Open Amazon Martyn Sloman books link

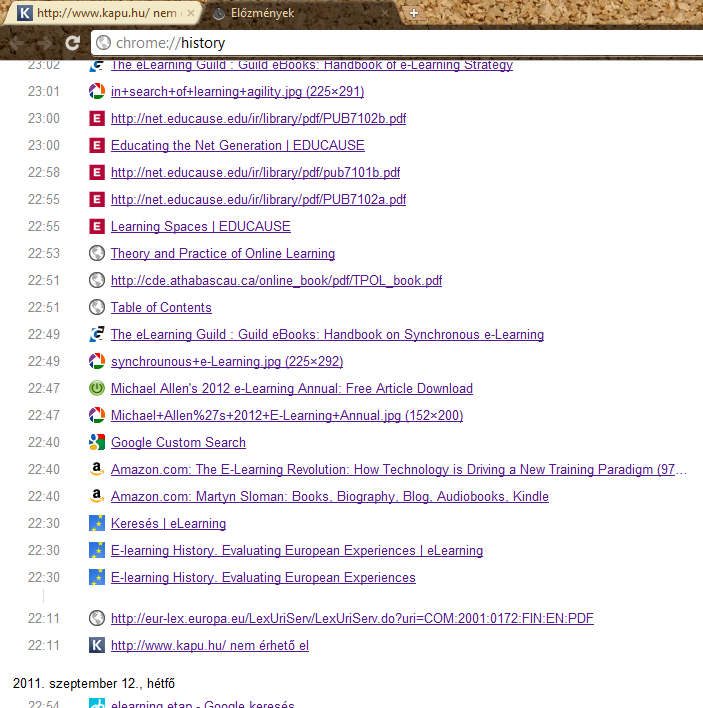click(330, 497)
